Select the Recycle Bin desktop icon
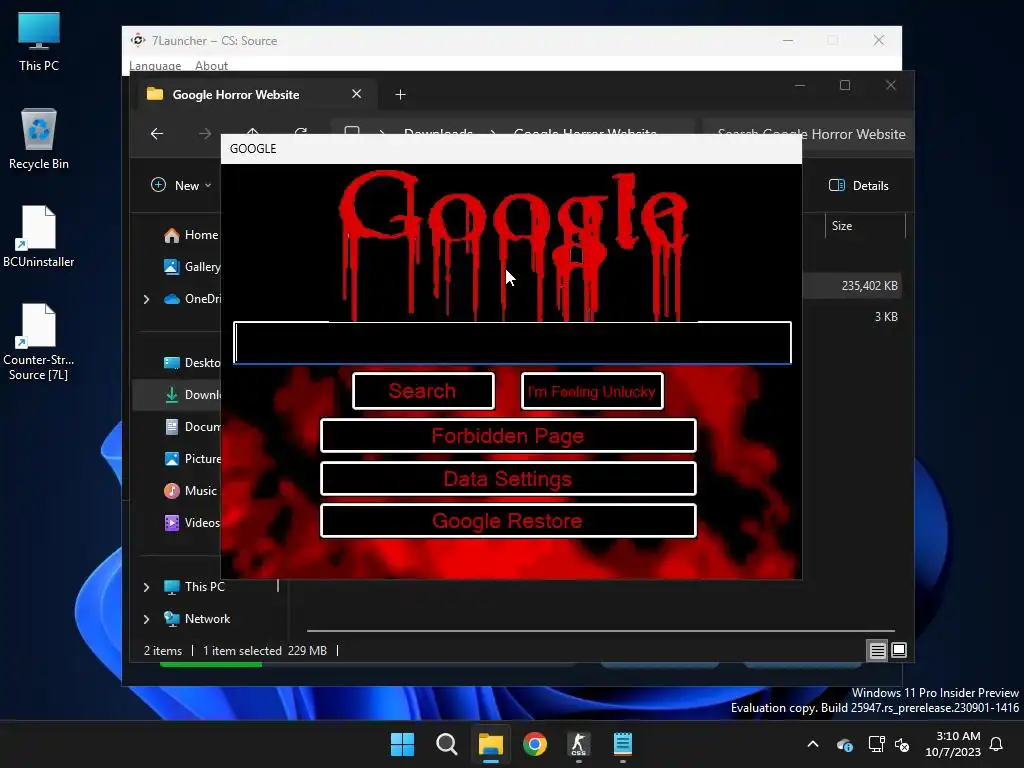Screen dimensions: 1024x768 [x=39, y=139]
